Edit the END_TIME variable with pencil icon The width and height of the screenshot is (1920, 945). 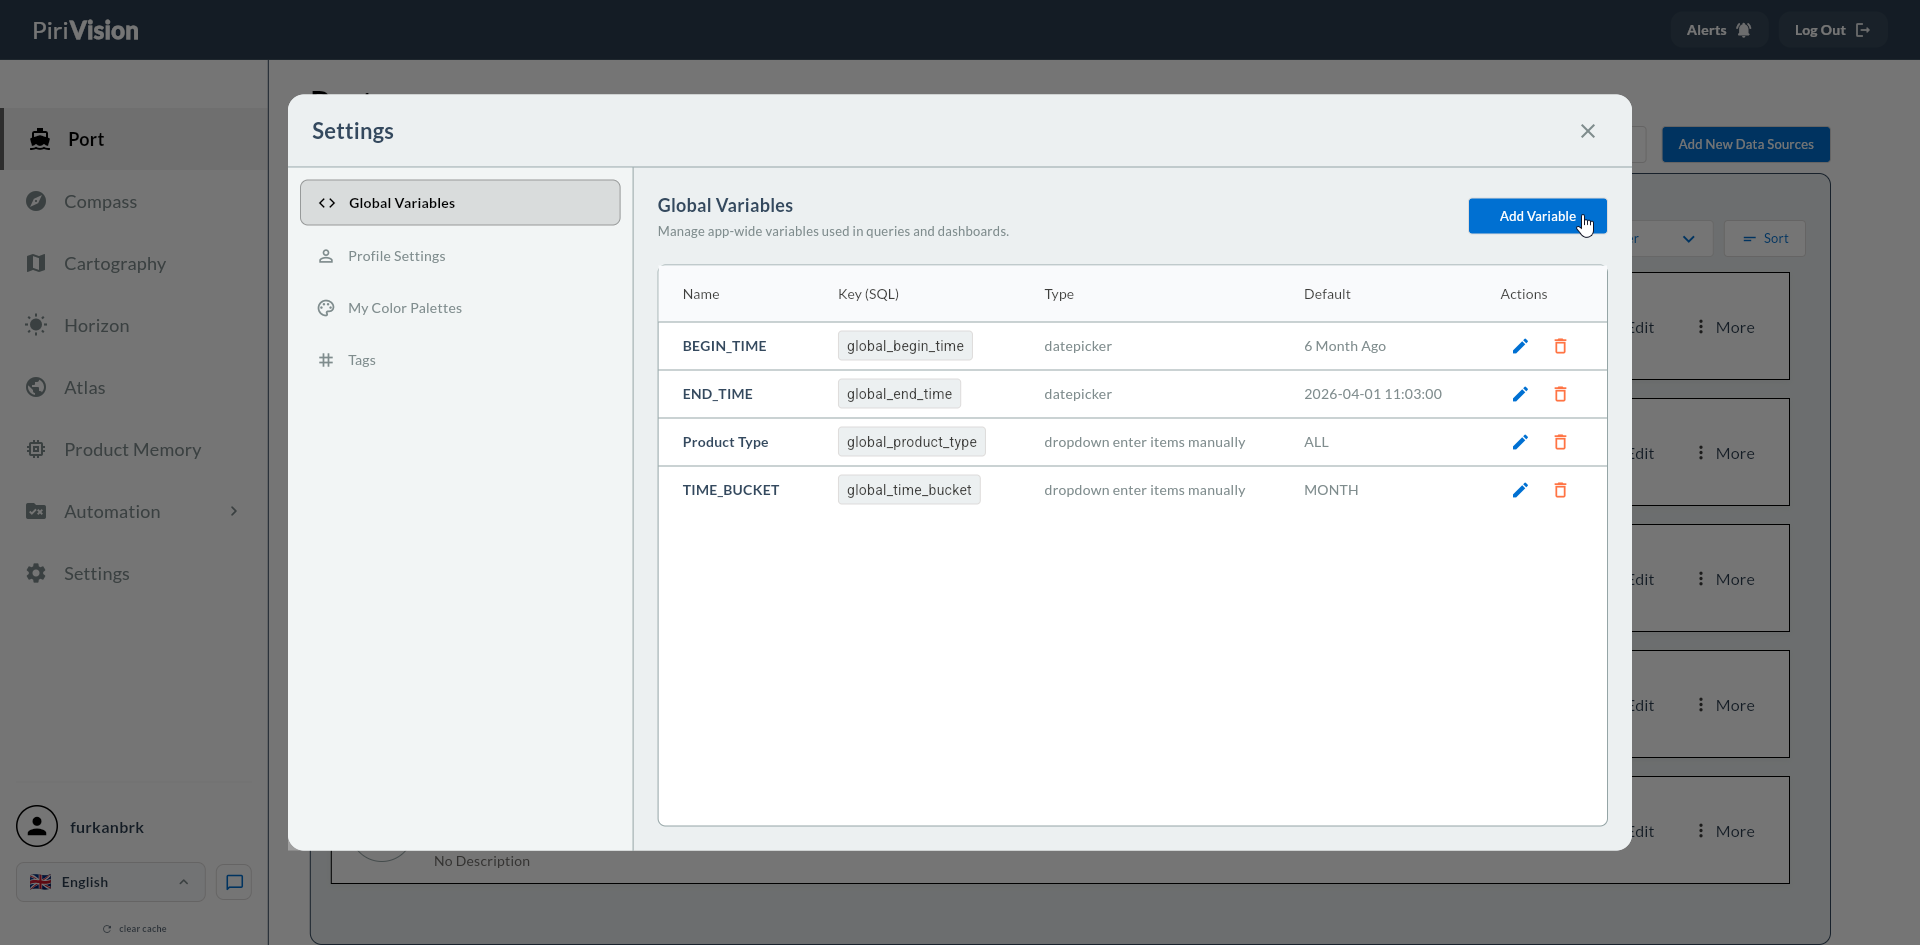pos(1520,394)
